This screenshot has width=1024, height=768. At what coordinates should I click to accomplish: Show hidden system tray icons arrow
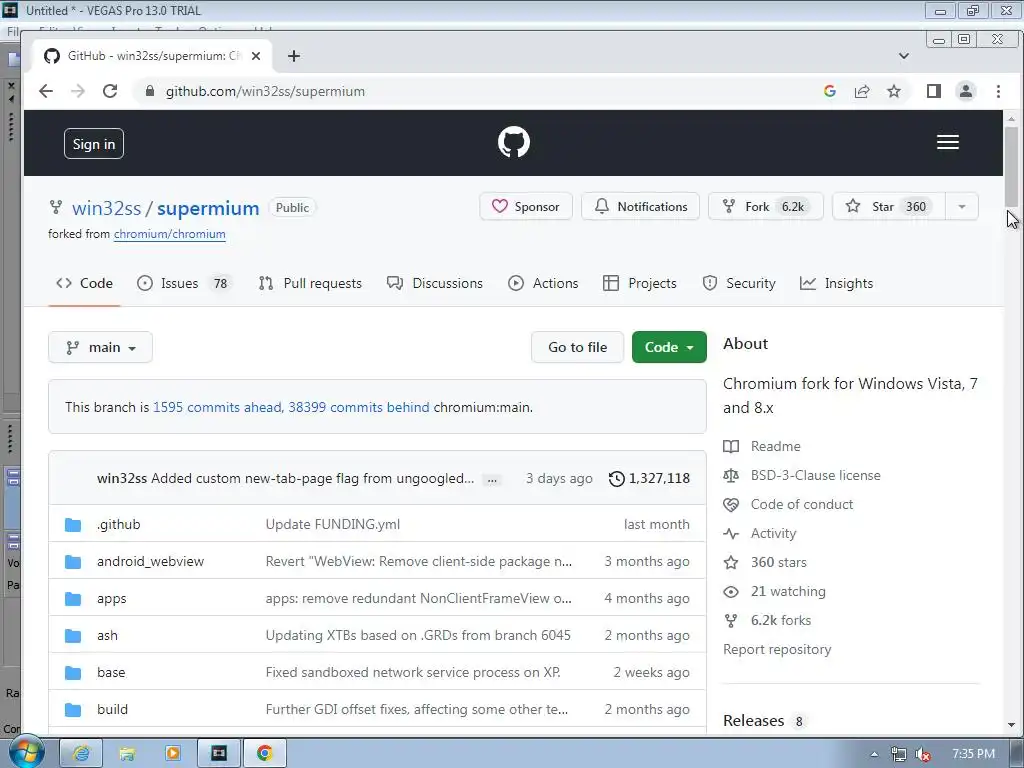874,754
